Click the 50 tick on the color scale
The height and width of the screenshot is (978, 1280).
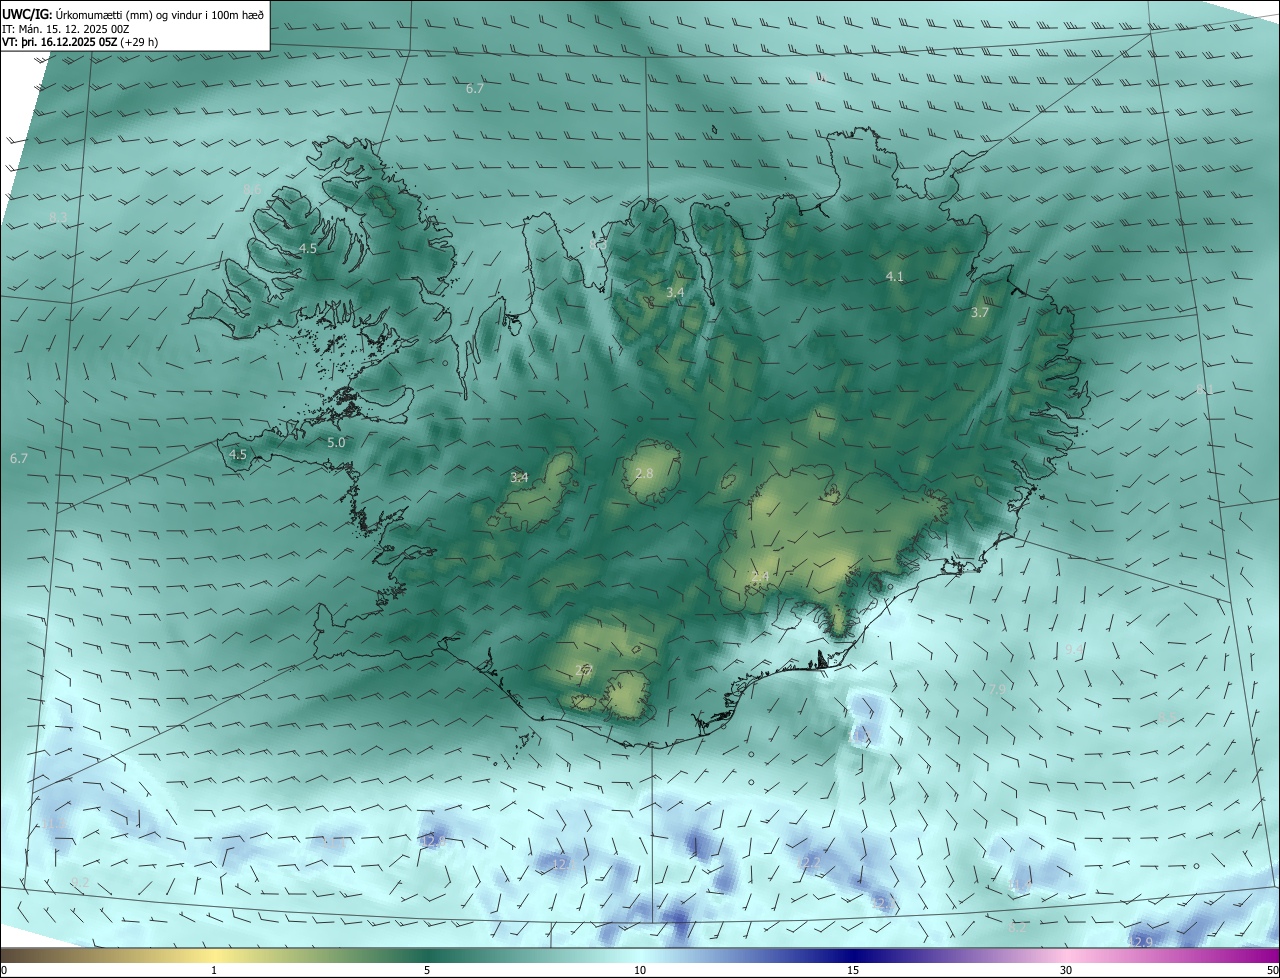(x=1272, y=970)
